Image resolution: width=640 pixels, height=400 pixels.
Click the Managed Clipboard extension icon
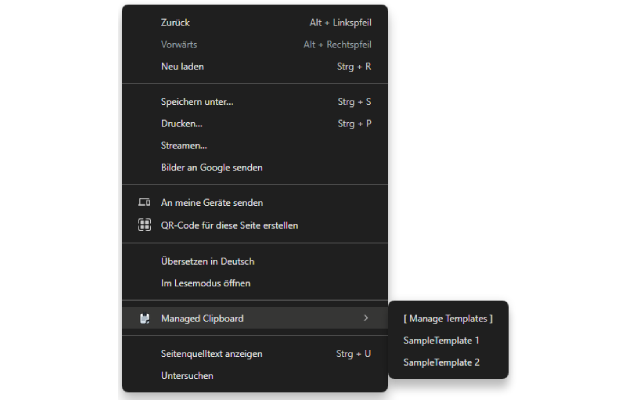click(x=144, y=319)
